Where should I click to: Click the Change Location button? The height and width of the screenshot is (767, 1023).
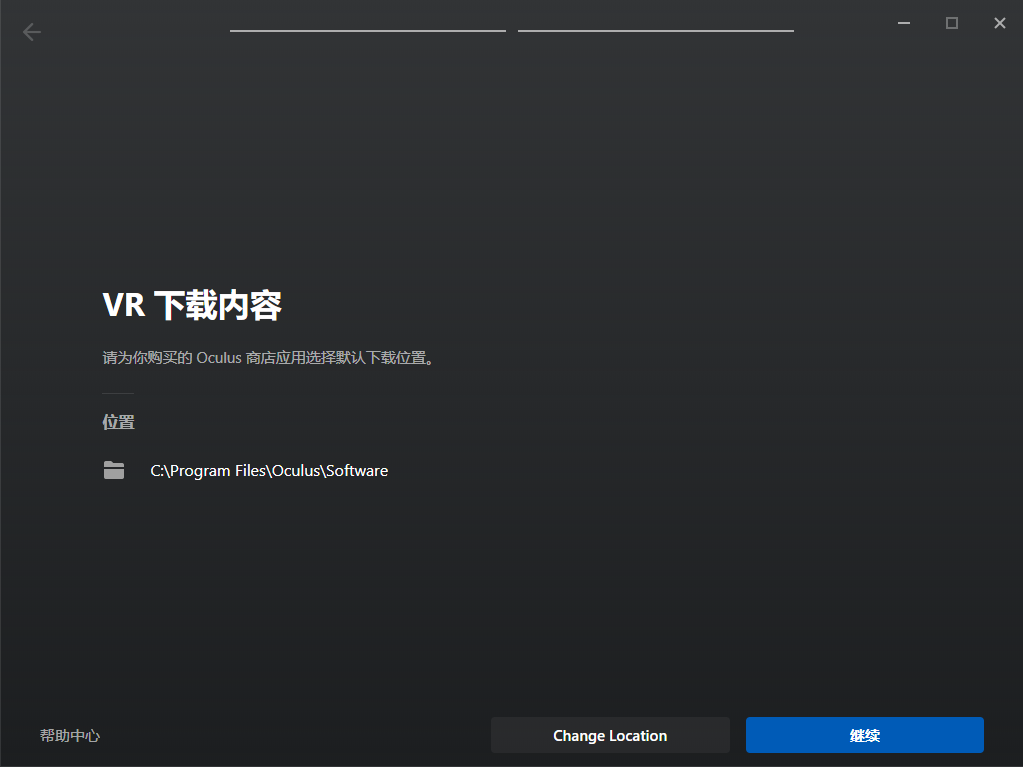[610, 735]
